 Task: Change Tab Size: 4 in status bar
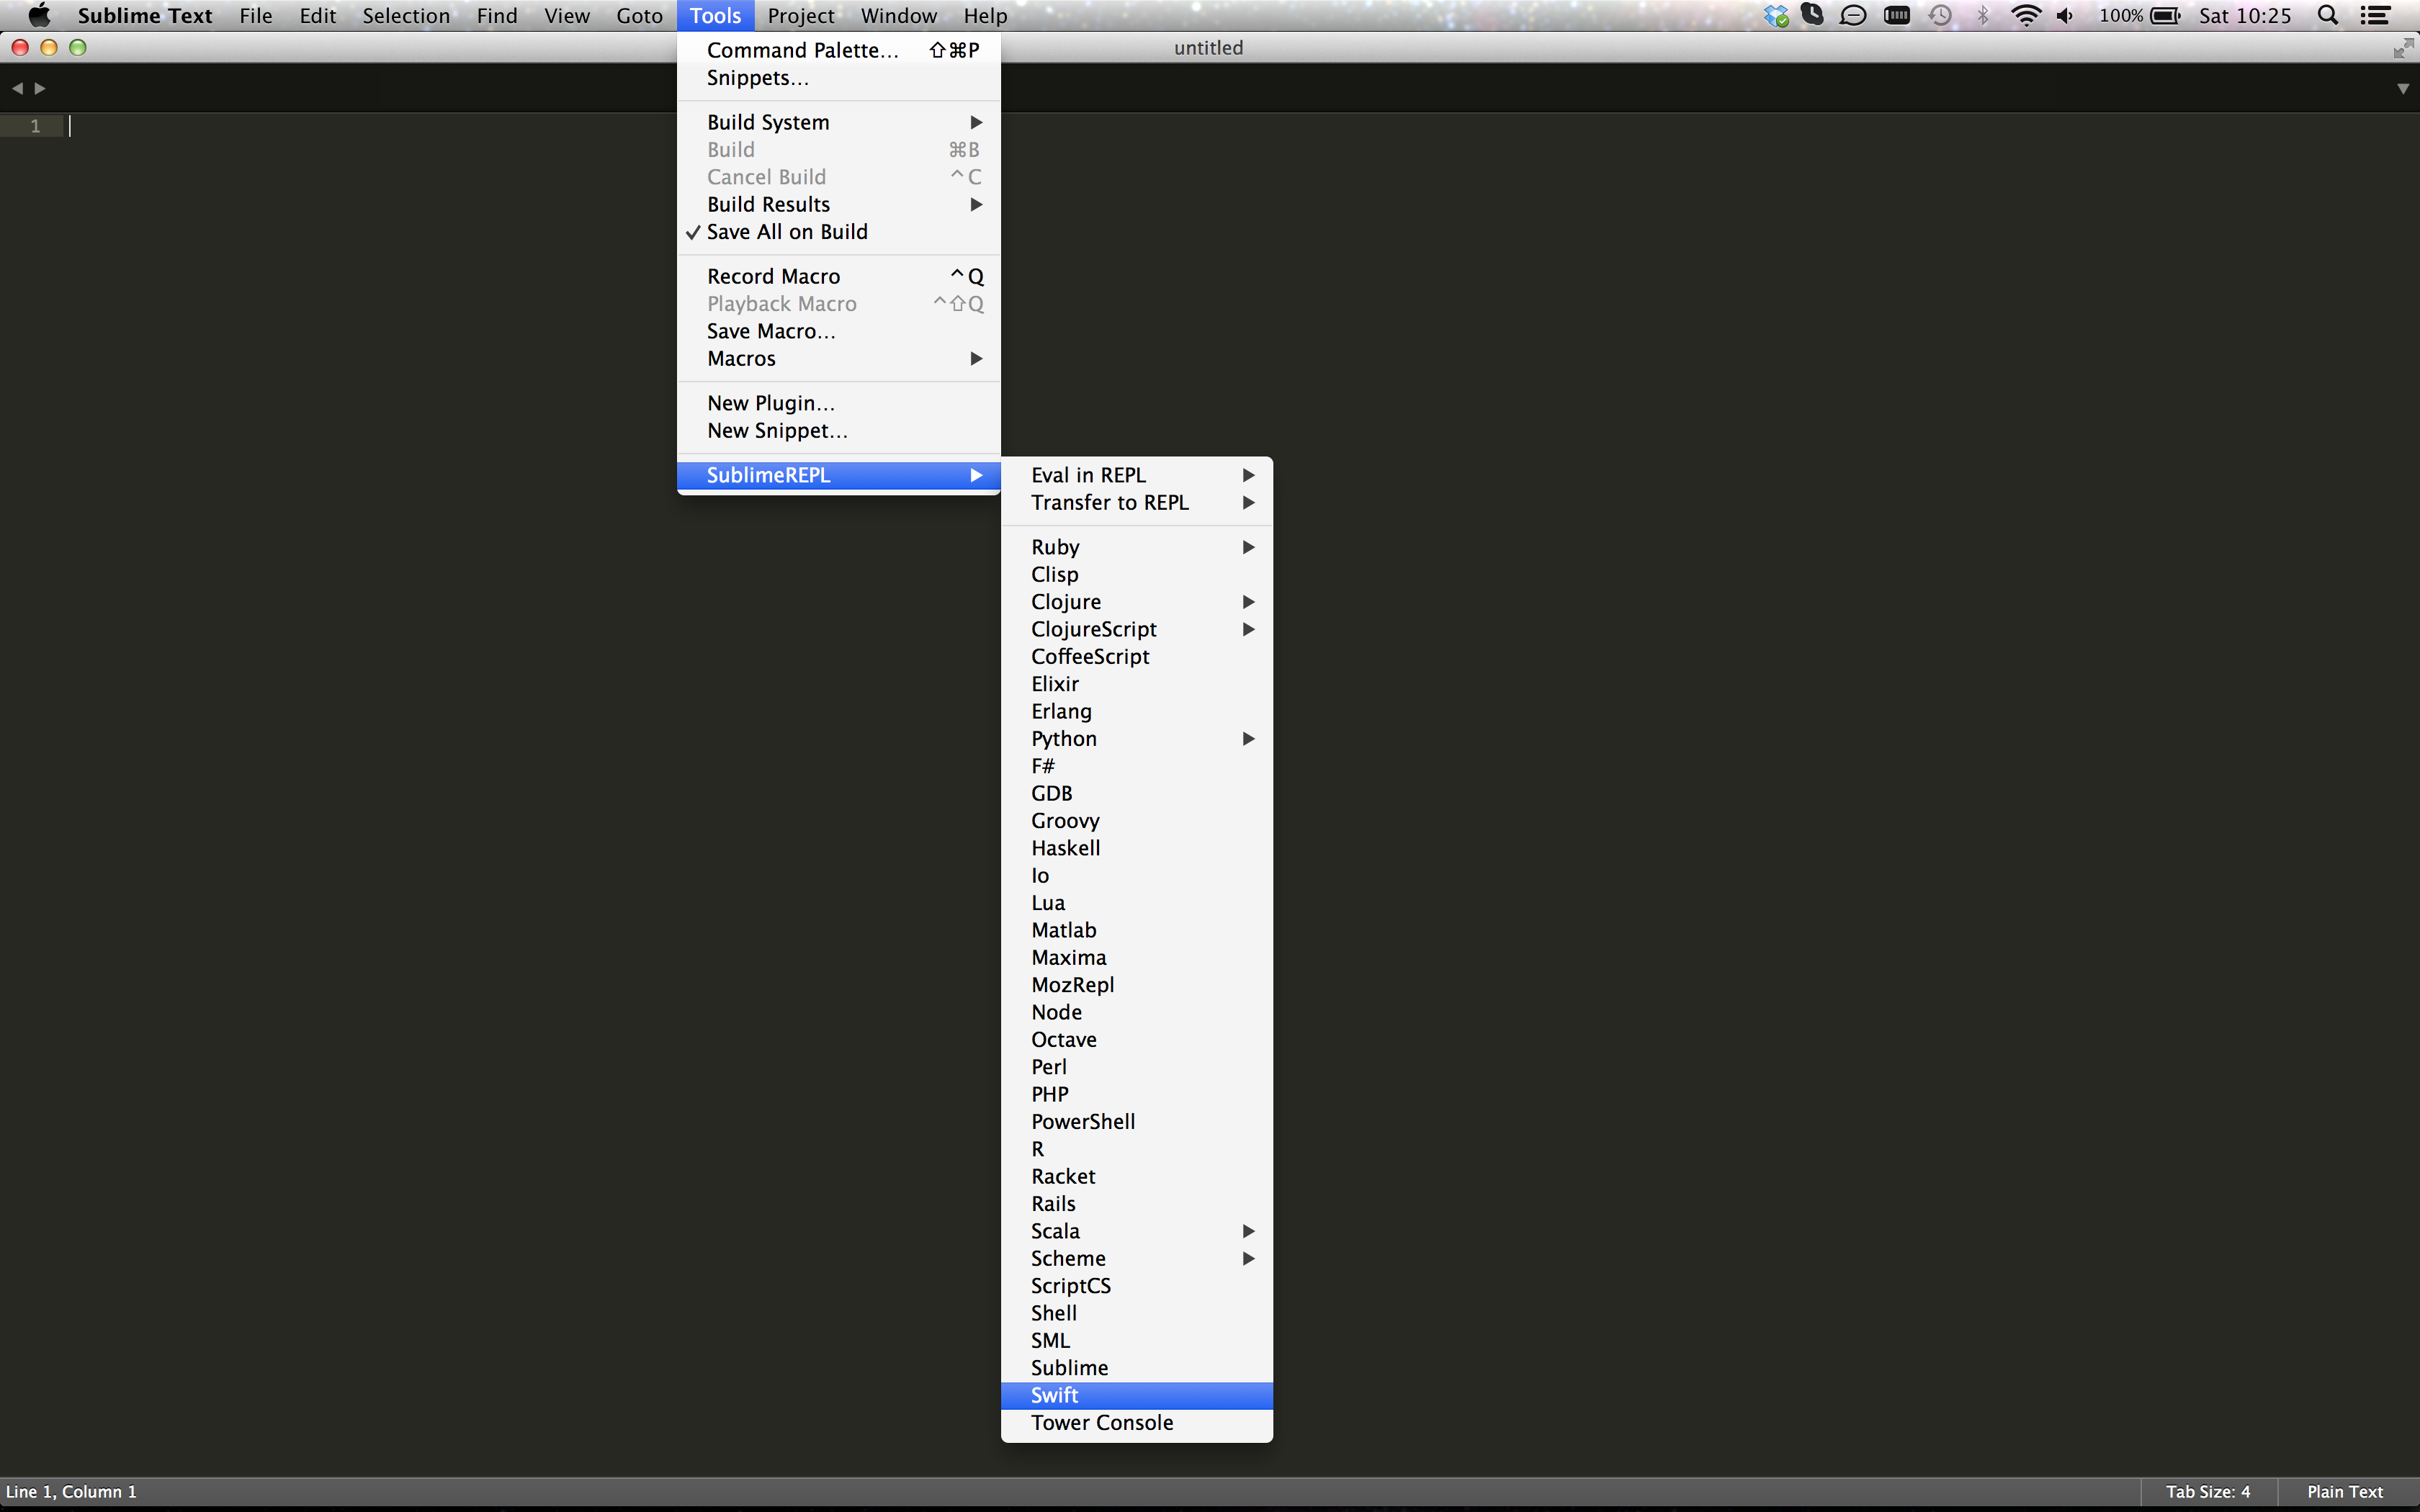[2207, 1491]
